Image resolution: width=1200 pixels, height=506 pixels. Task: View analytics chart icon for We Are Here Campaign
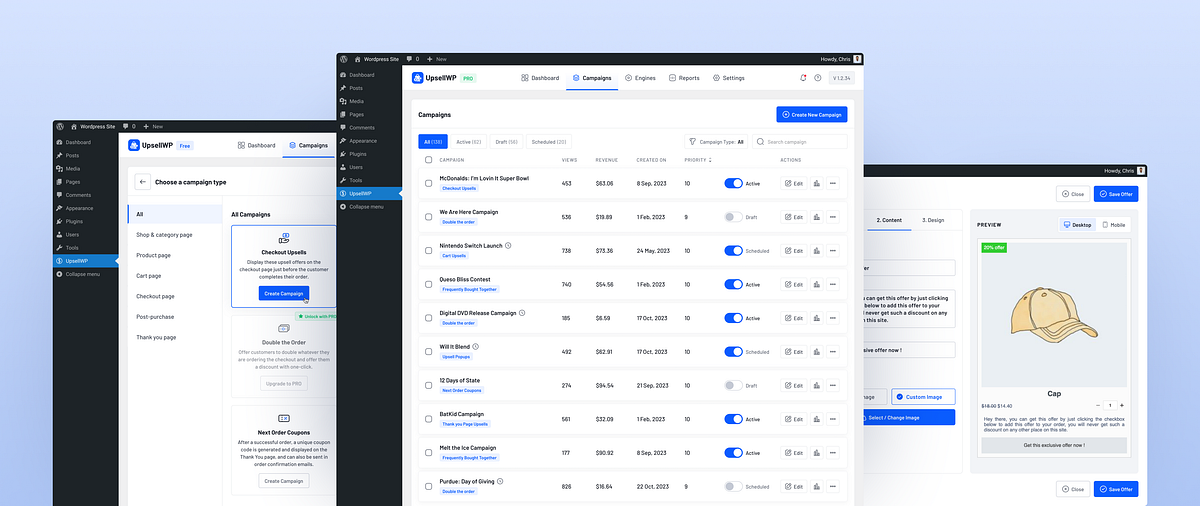817,217
